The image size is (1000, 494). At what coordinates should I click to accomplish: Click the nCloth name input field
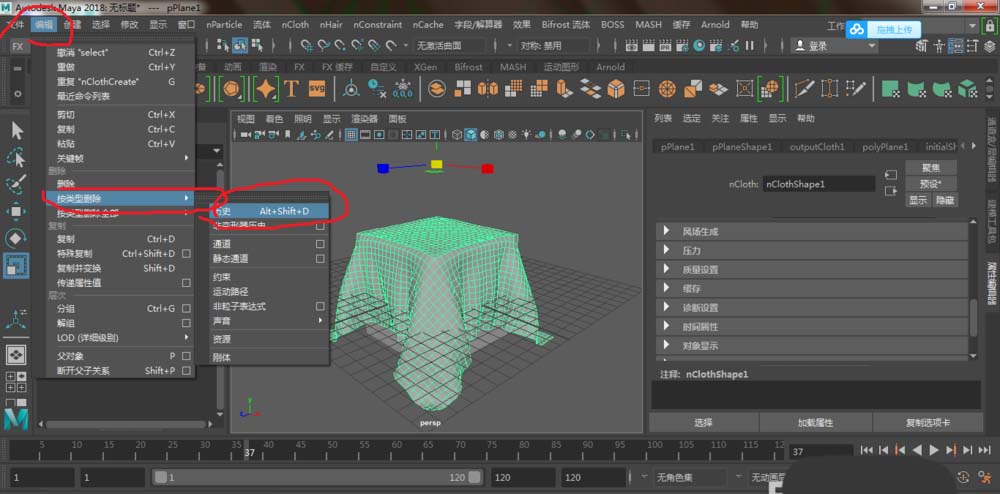point(820,184)
